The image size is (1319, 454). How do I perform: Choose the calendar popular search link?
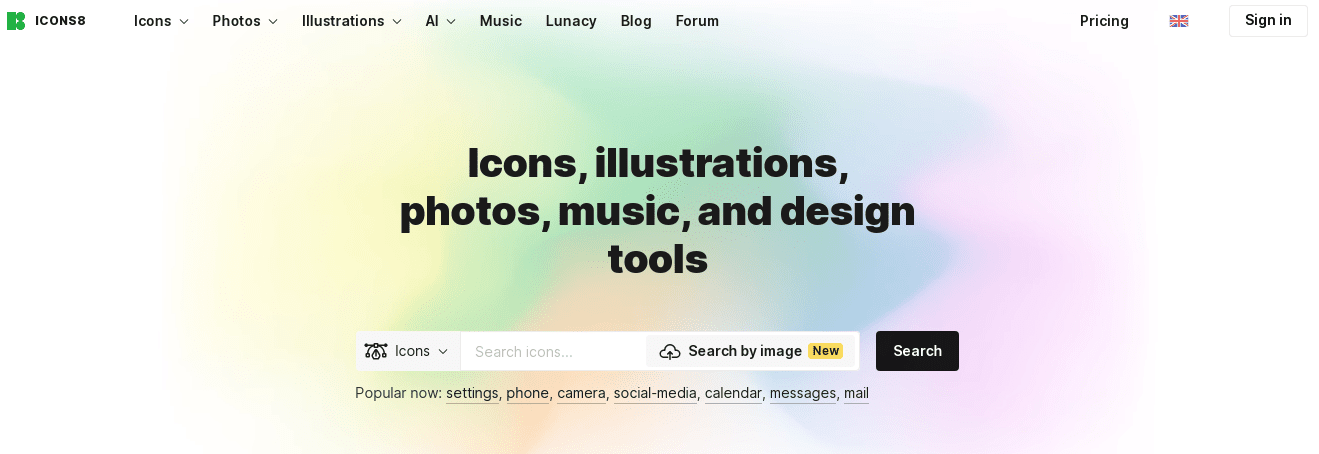pos(733,393)
